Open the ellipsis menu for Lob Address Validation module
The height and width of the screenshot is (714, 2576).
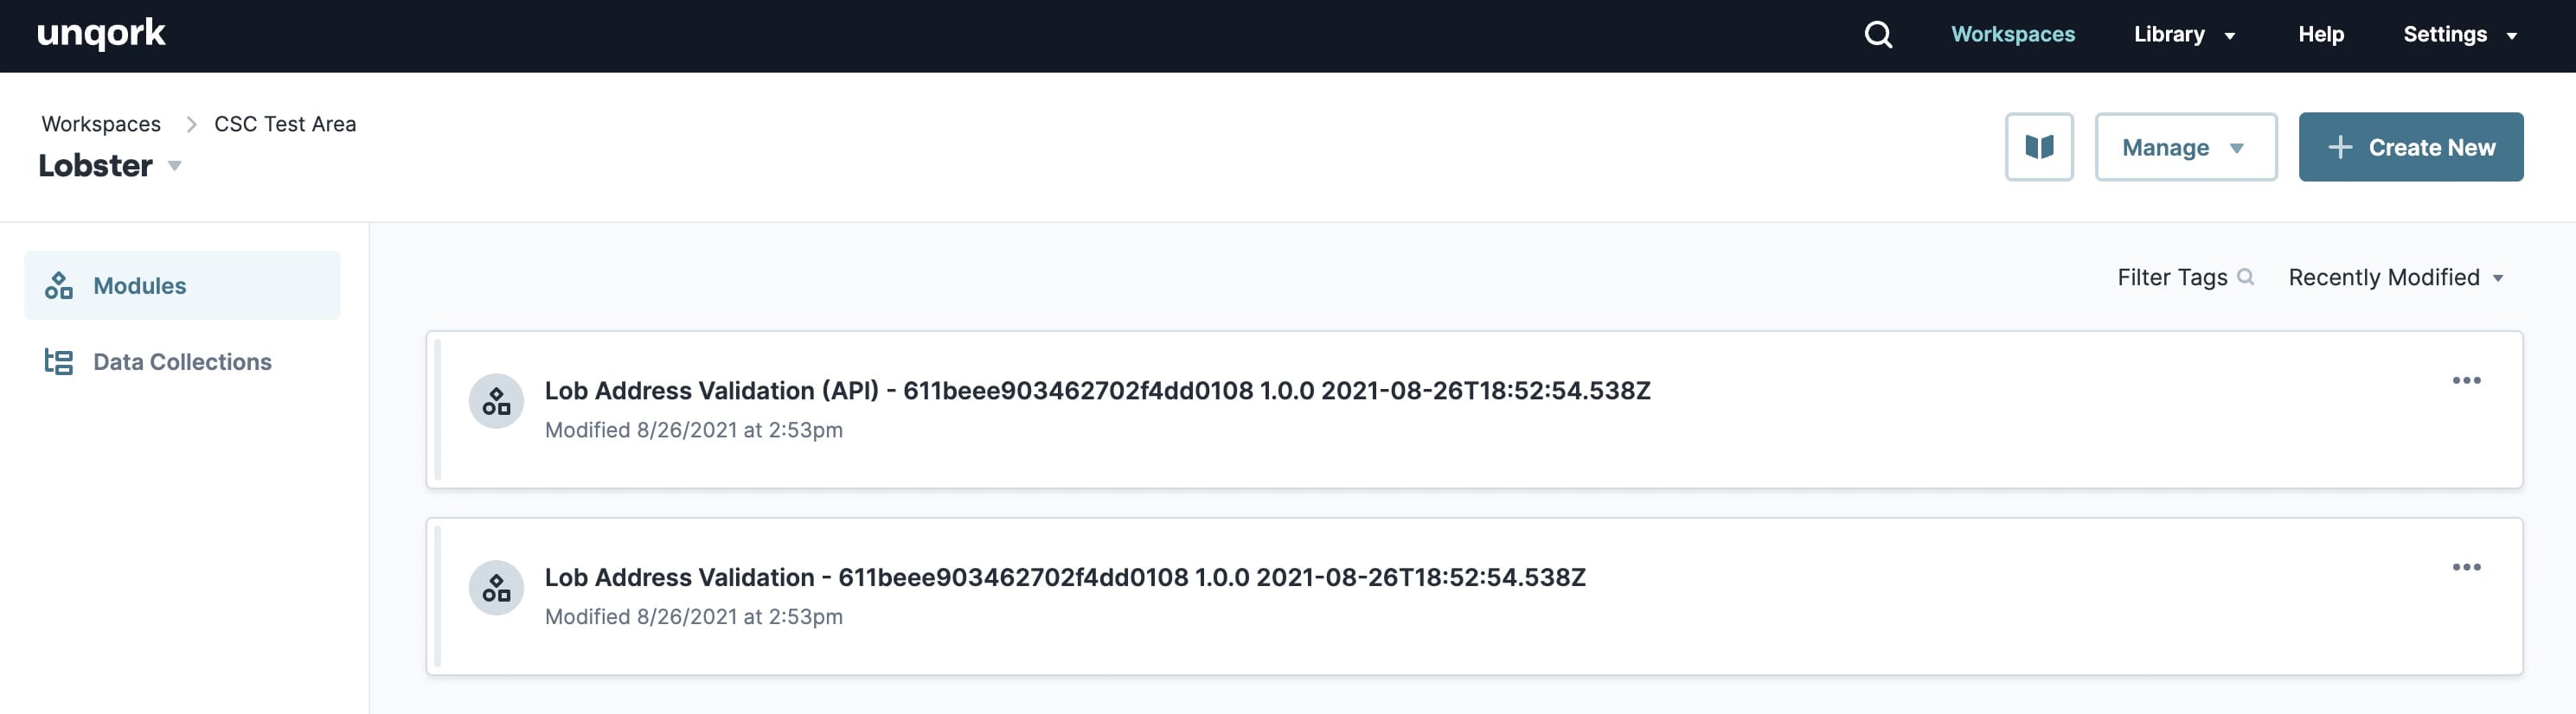pos(2466,567)
